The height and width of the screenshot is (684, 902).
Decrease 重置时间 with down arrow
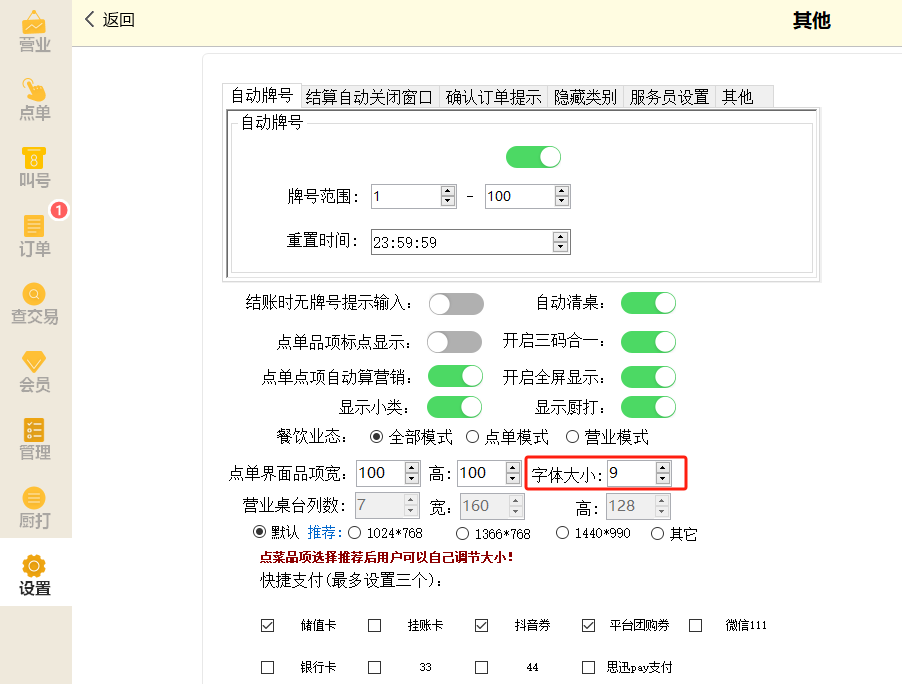(560, 248)
